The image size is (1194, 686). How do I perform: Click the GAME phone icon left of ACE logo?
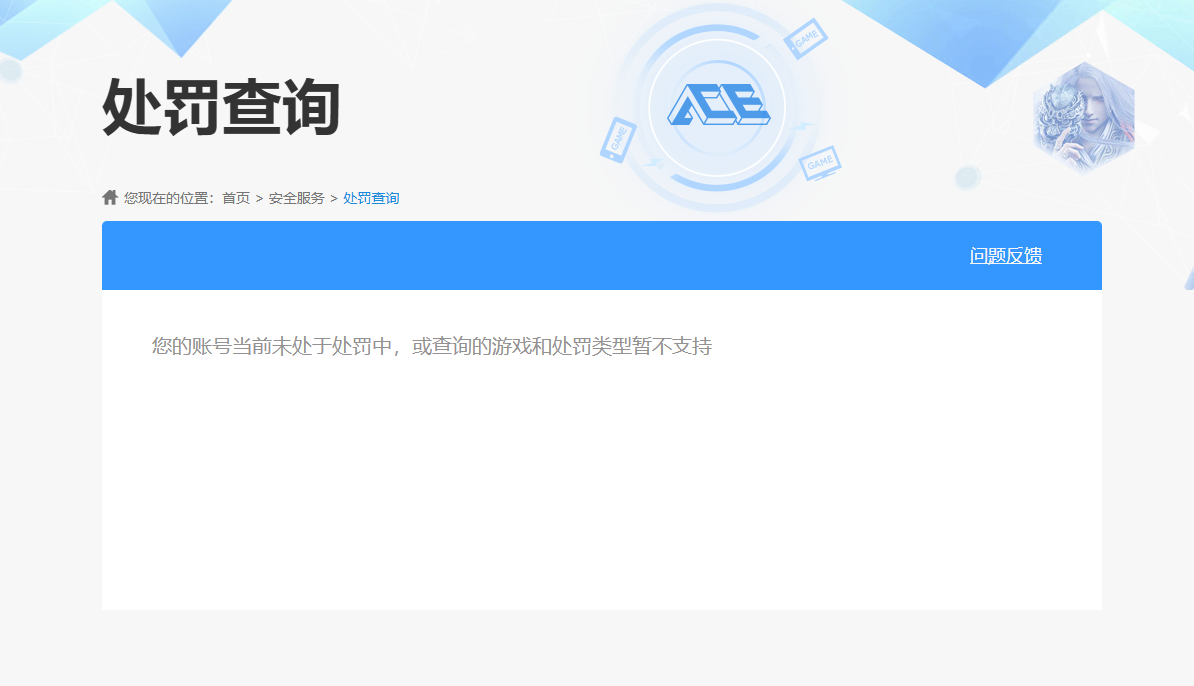[x=618, y=139]
